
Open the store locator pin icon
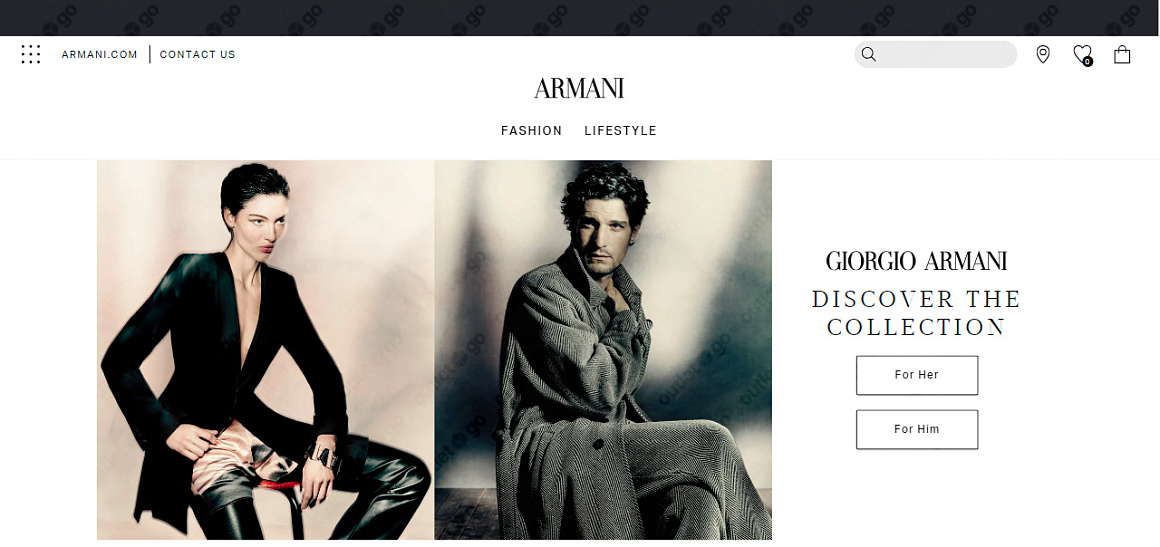click(1042, 54)
